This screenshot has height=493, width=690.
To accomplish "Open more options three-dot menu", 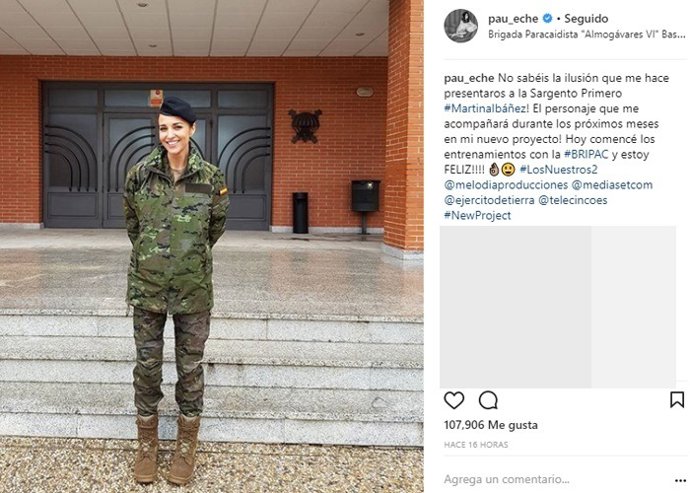I will click(x=680, y=481).
